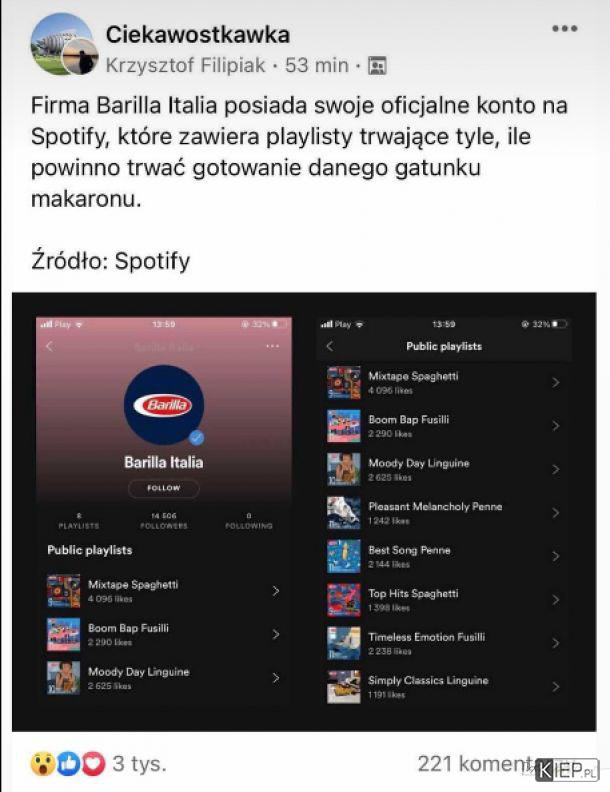
Task: Expand the Simply Classics Linguine chevron
Action: coord(555,687)
